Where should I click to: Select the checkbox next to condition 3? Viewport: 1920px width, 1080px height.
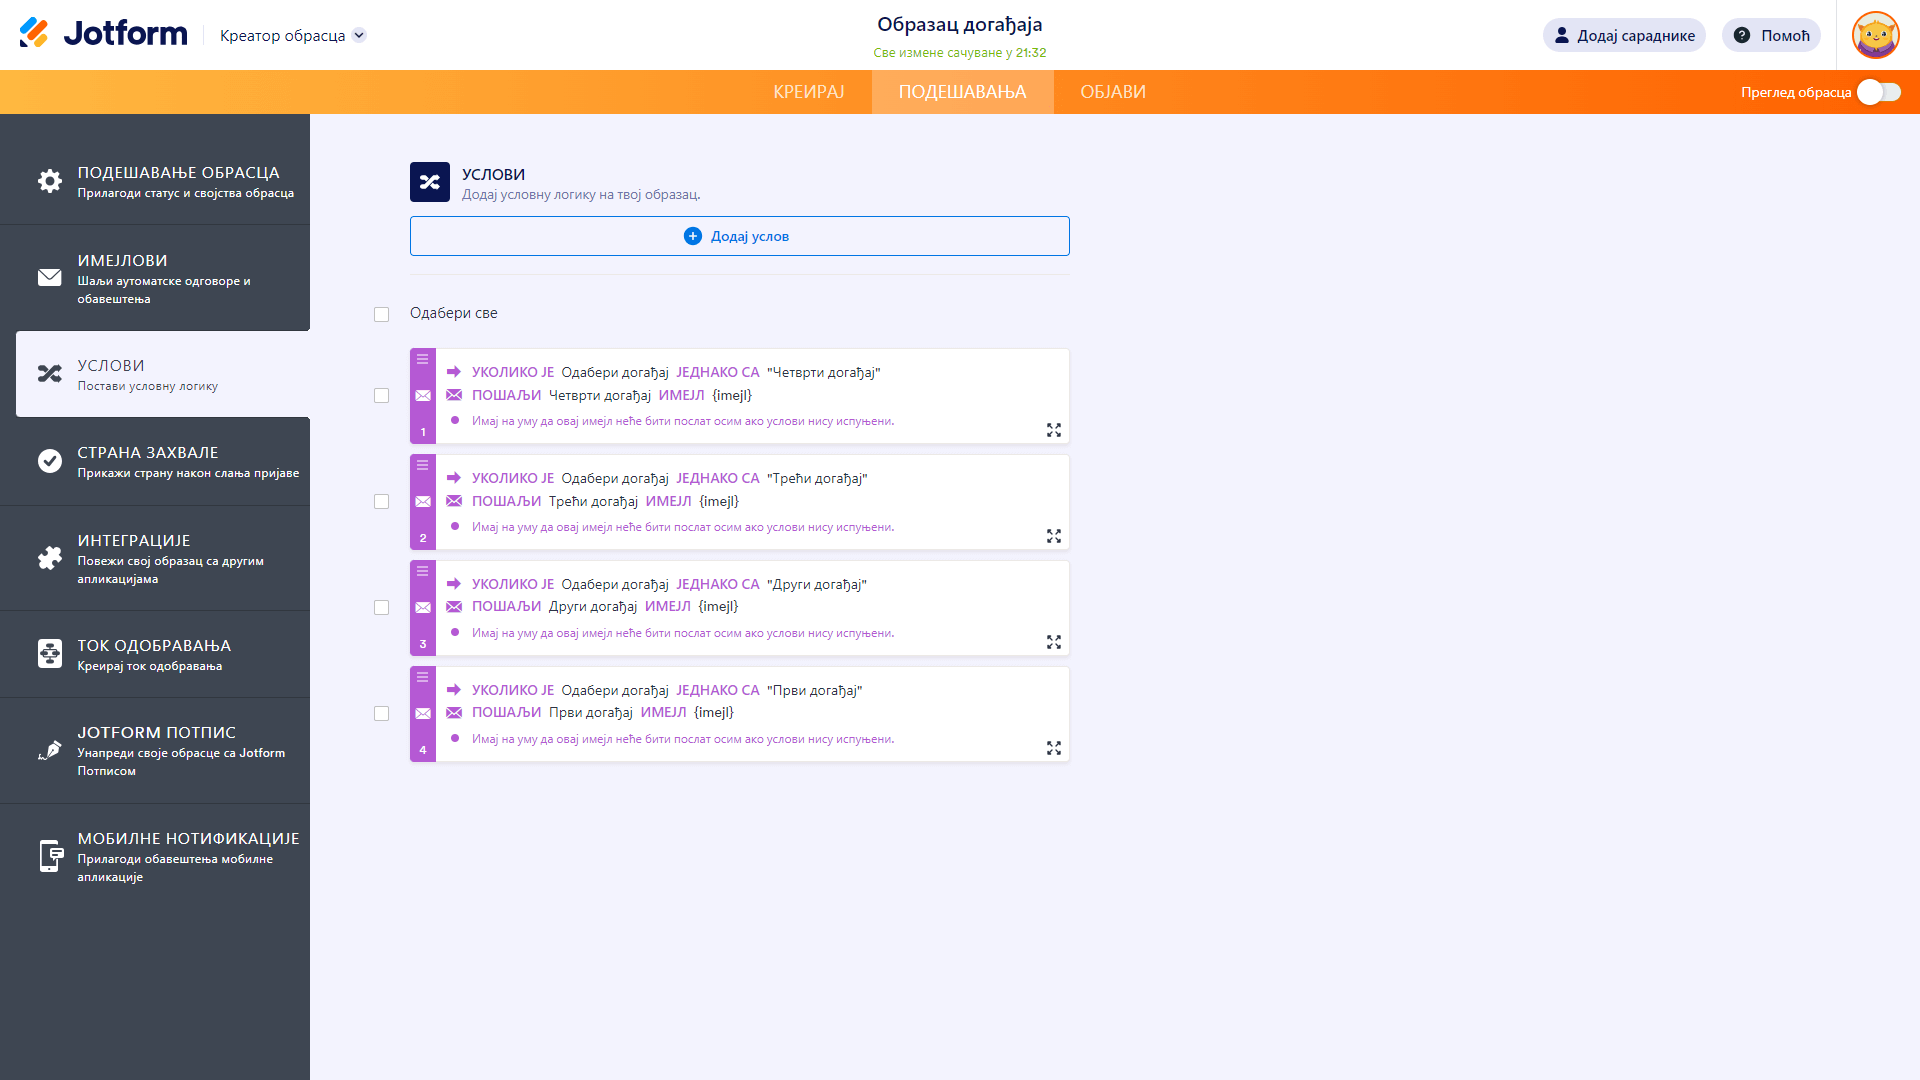[x=381, y=608]
